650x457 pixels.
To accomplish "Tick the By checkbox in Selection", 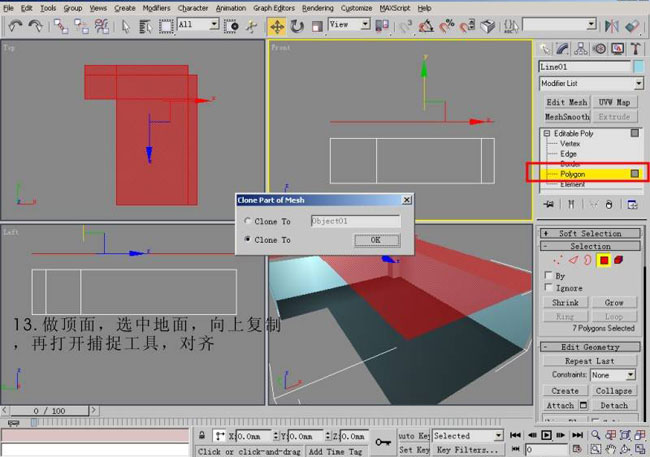I will 547,275.
